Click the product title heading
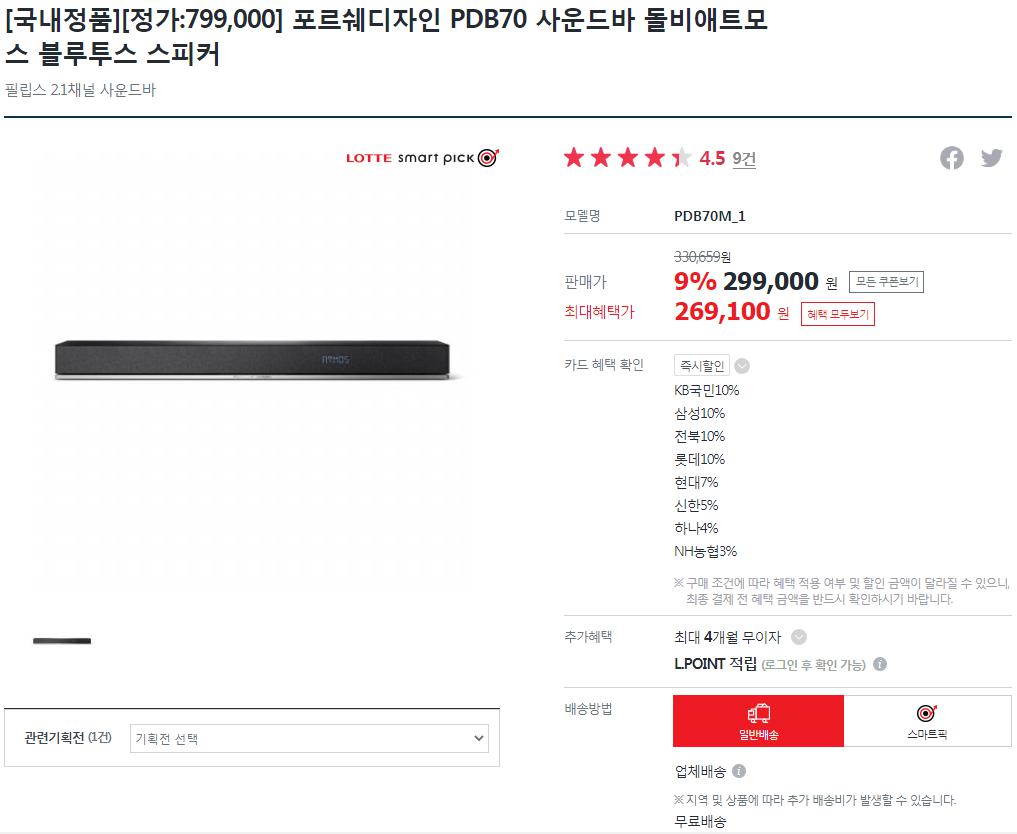Viewport: 1017px width, 834px height. (x=386, y=35)
